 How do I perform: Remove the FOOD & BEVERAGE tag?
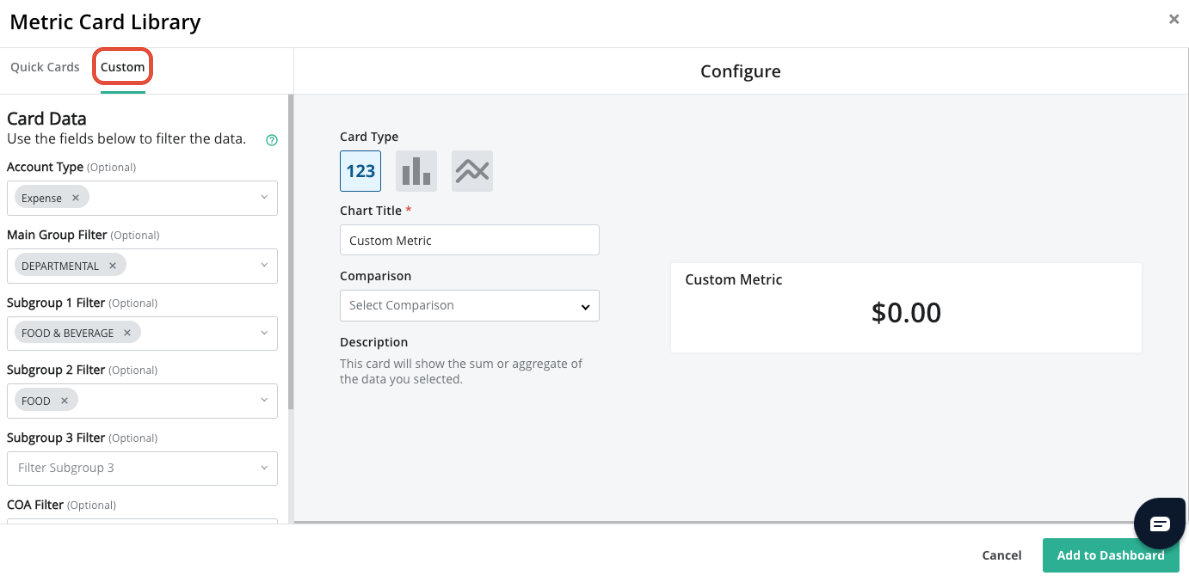coord(127,333)
